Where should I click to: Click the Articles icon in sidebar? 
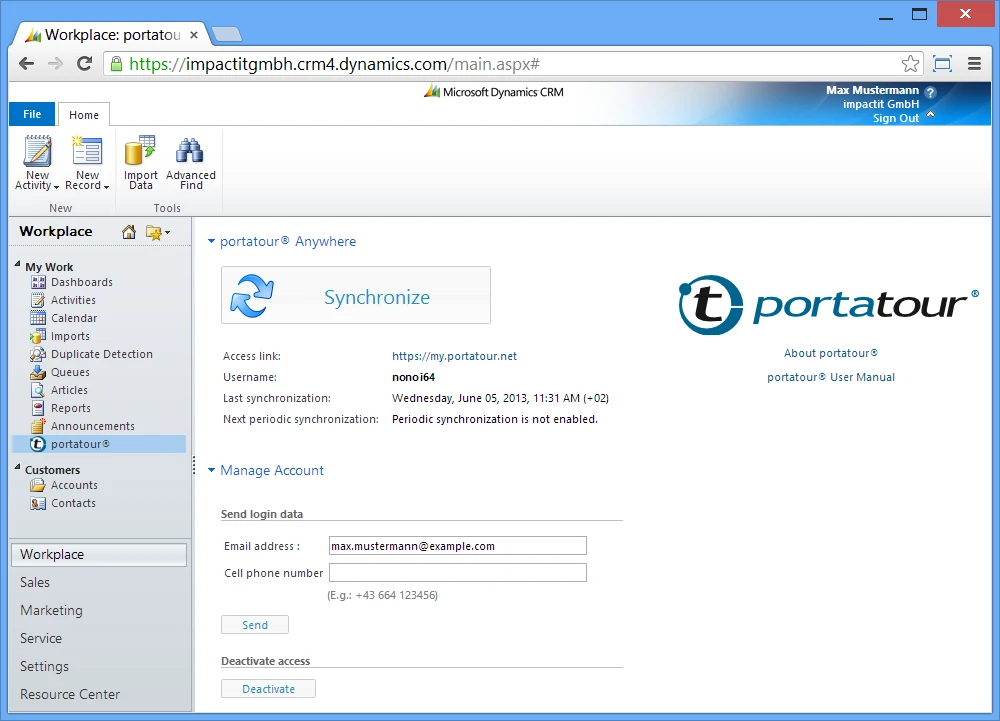point(38,390)
